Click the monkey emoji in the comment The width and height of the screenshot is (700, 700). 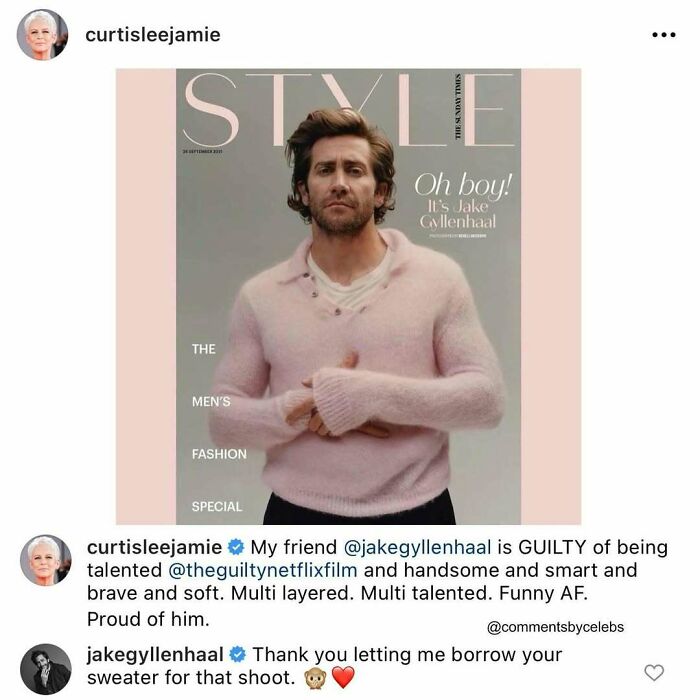coord(315,679)
